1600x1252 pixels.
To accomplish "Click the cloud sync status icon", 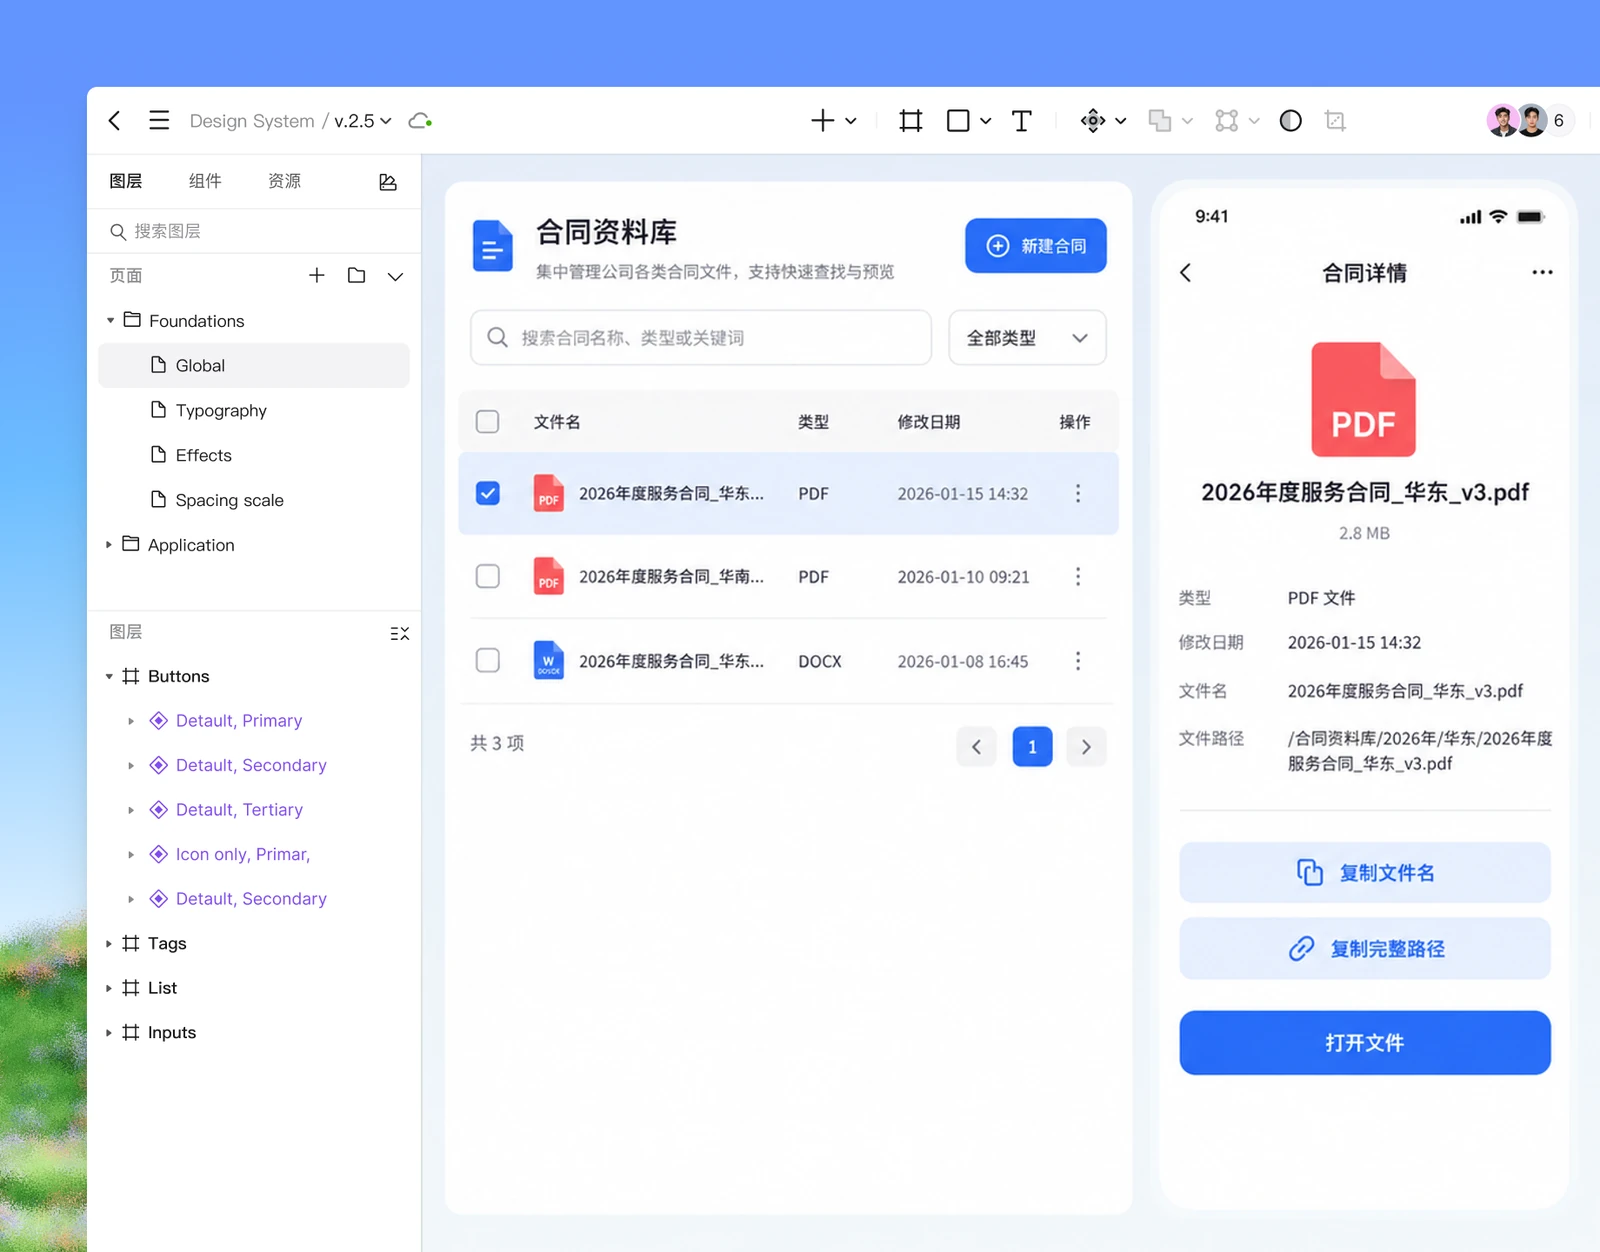I will click(421, 121).
